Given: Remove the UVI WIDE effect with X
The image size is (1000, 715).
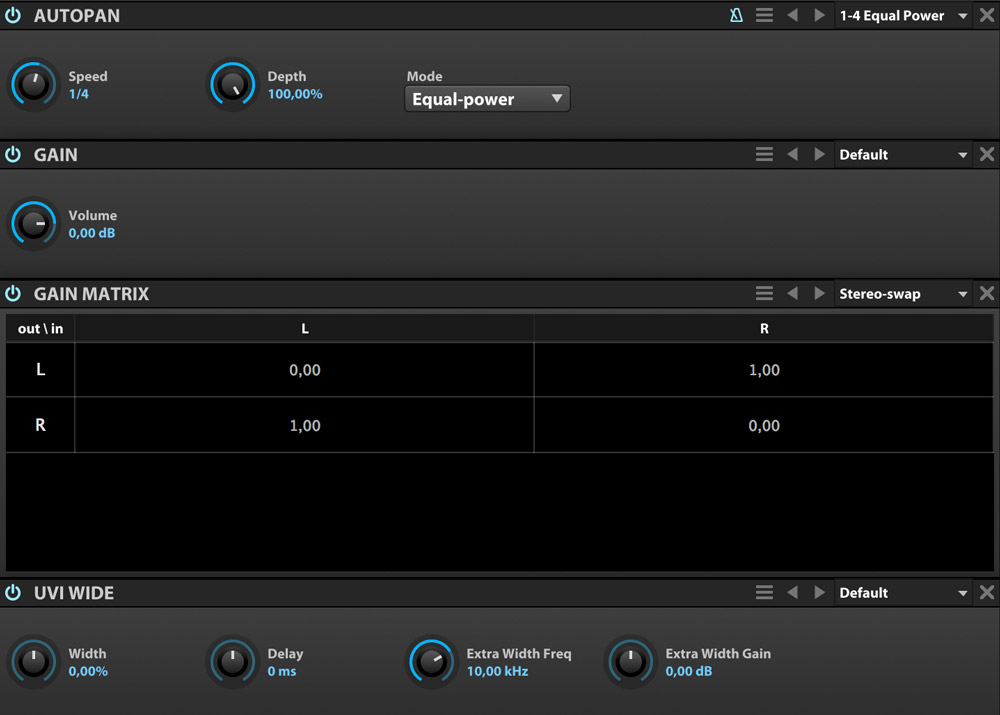Looking at the screenshot, I should point(987,593).
